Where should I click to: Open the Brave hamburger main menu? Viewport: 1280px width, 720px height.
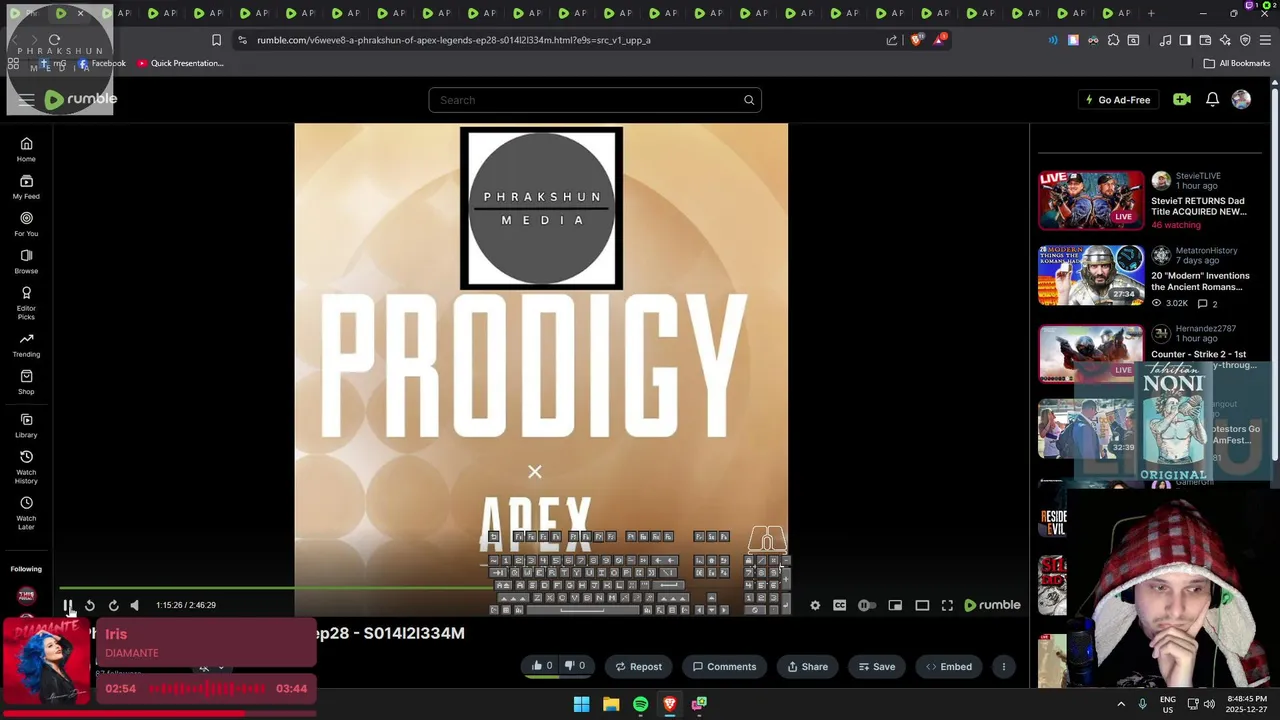point(1265,40)
